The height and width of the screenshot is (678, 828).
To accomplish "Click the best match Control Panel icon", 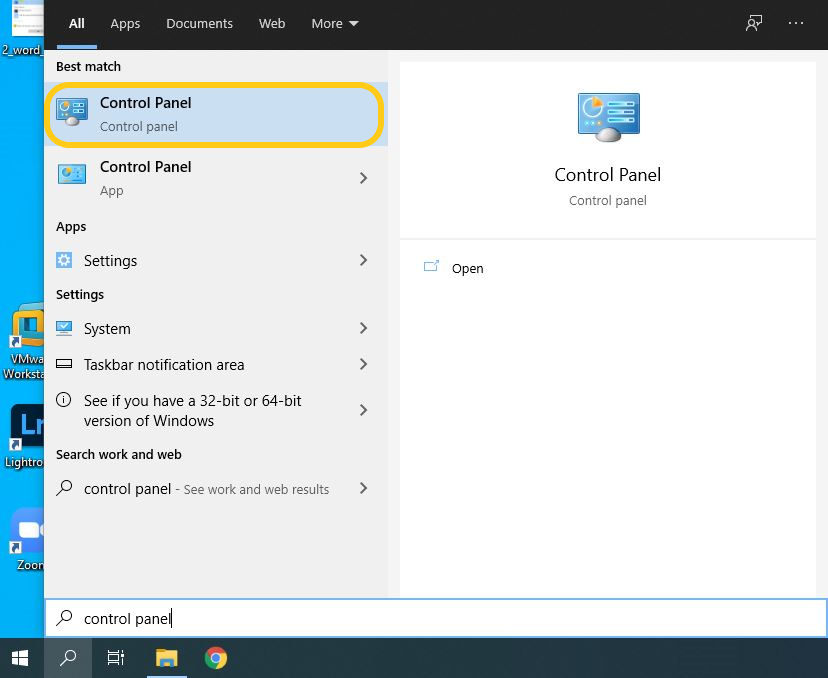I will click(x=72, y=111).
